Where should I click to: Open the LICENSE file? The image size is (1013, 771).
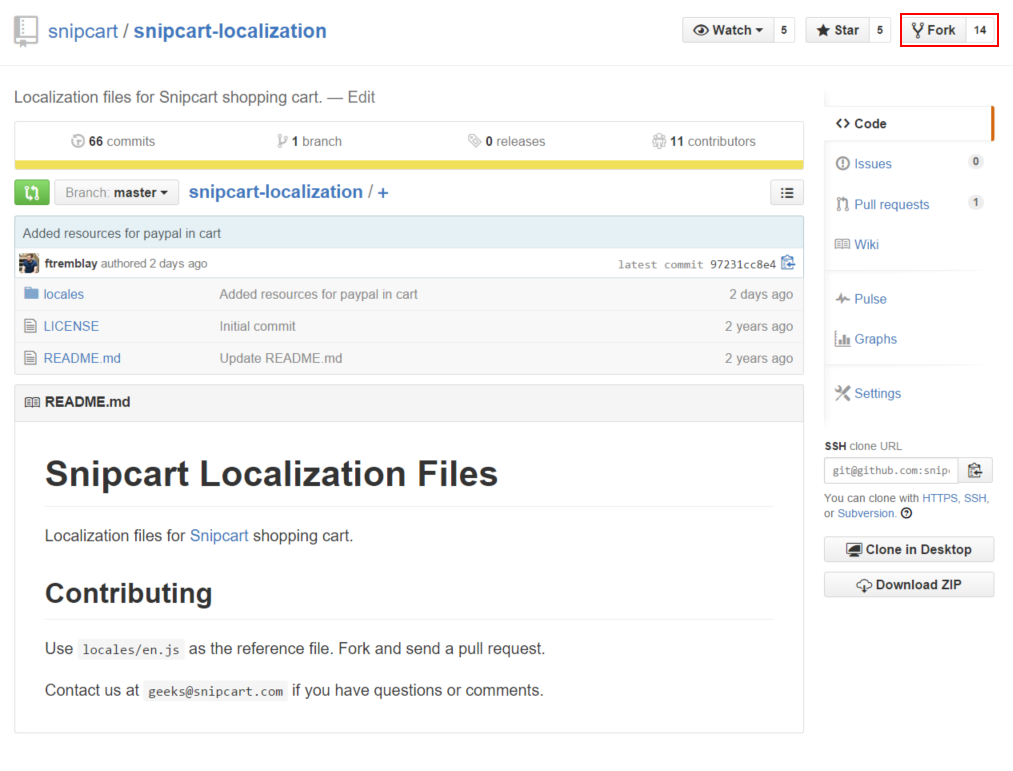[71, 326]
